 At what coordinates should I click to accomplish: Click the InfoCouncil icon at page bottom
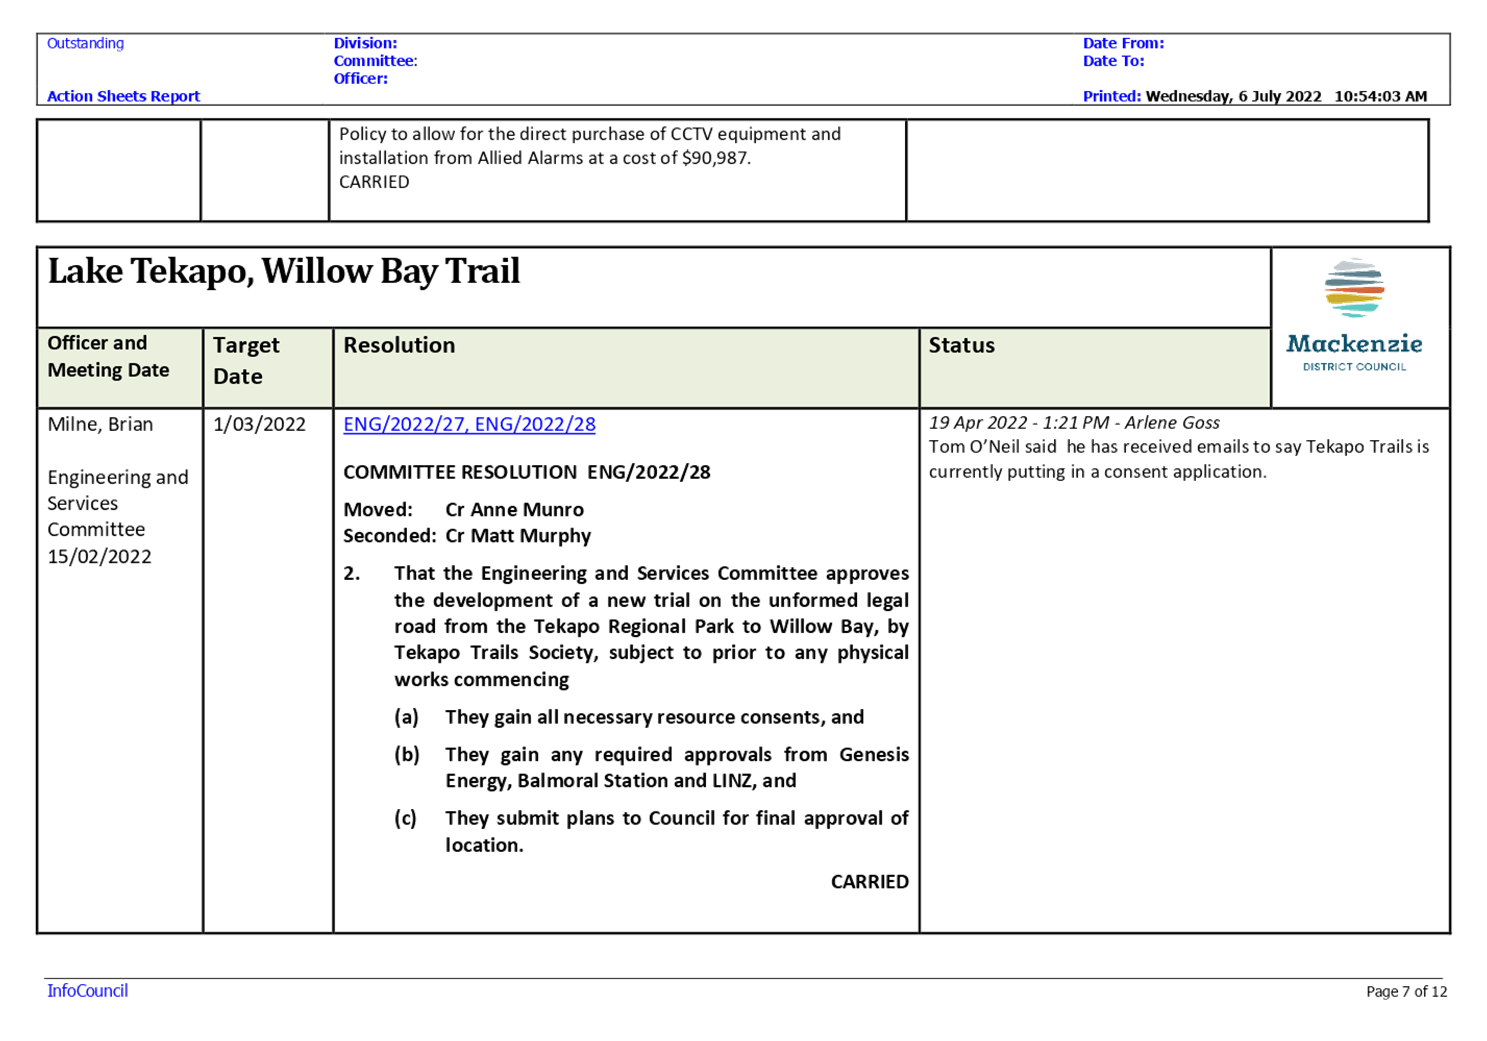coord(86,991)
